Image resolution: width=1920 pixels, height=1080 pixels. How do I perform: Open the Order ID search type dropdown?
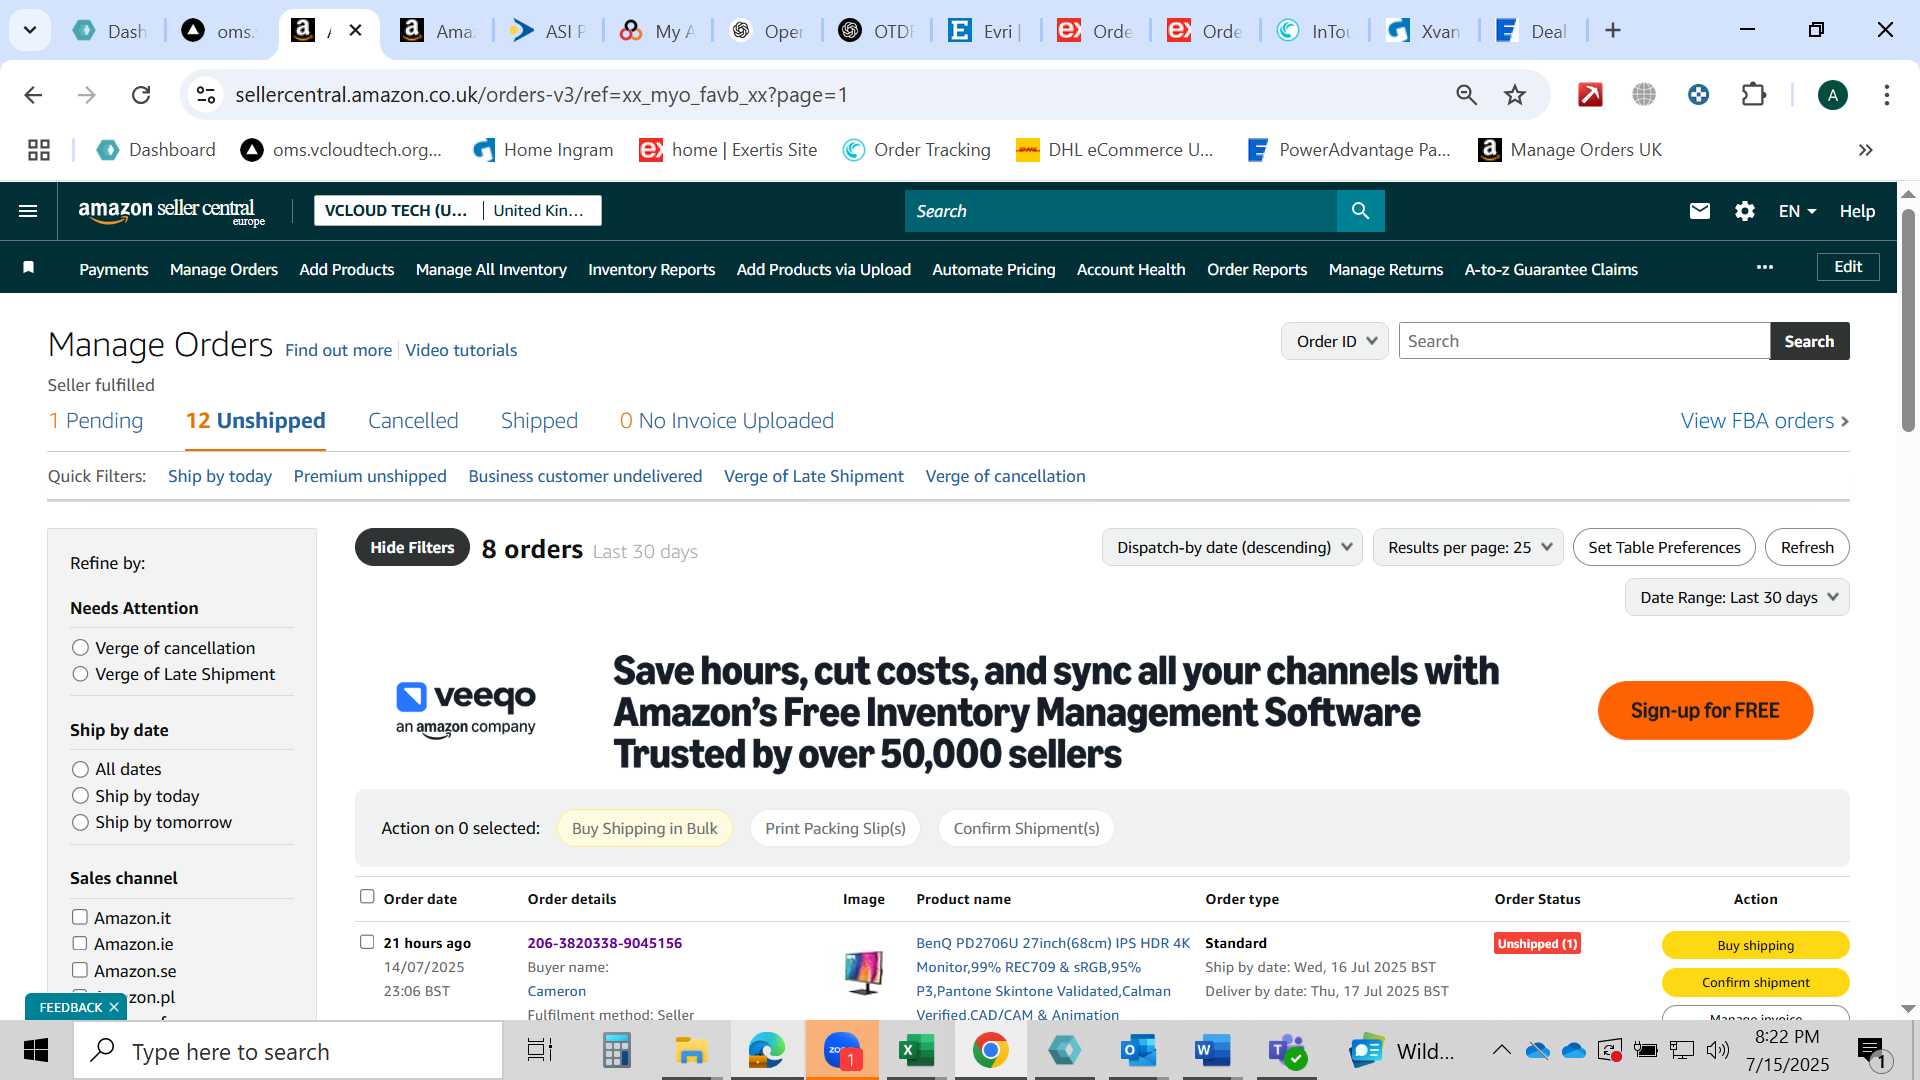[x=1335, y=341]
